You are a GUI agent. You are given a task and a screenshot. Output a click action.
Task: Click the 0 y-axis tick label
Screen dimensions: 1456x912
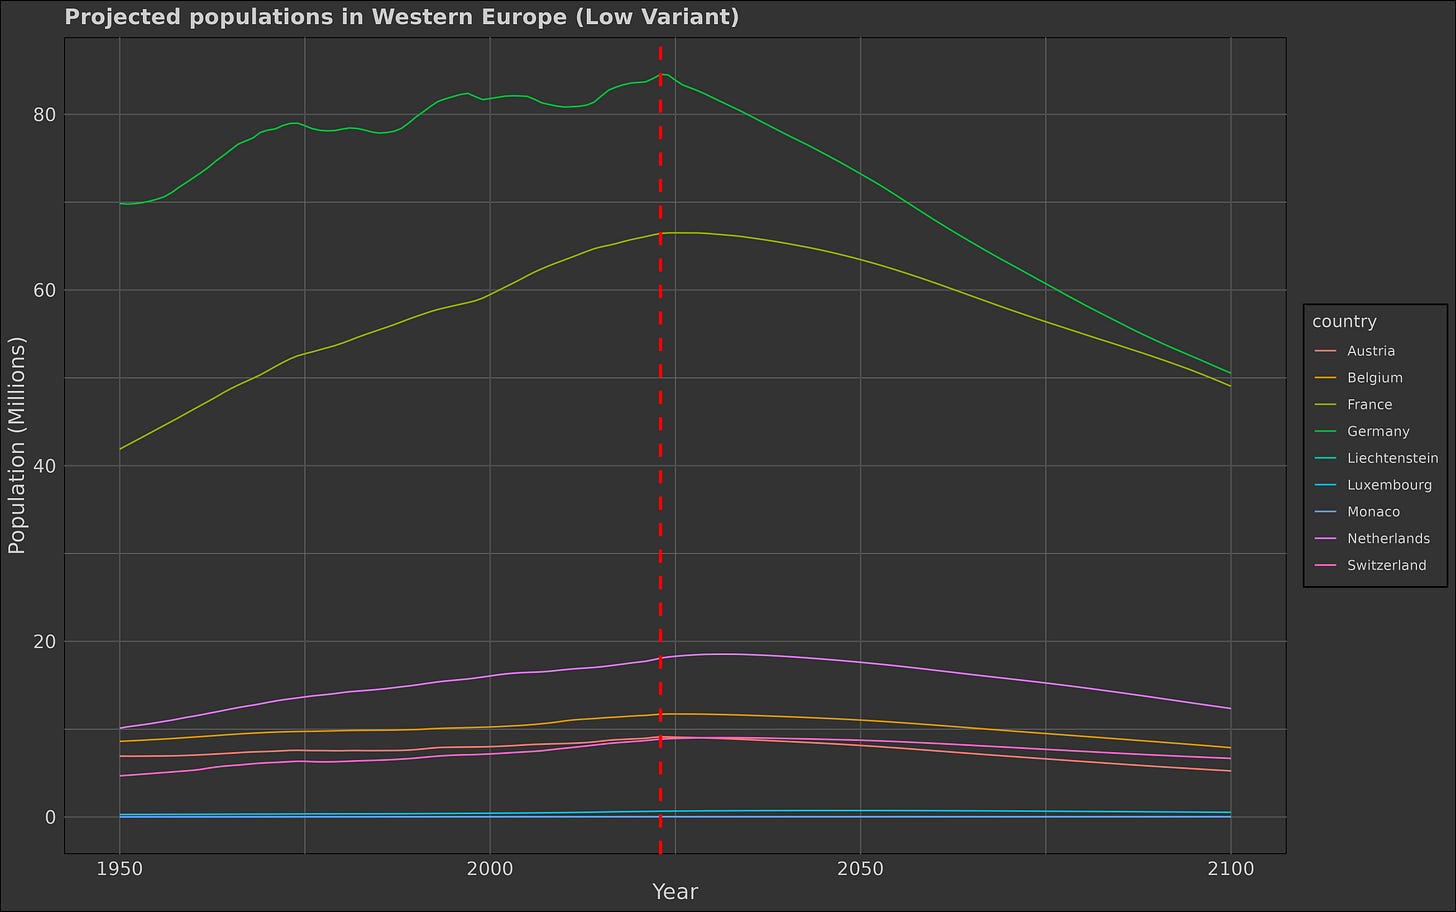pyautogui.click(x=50, y=817)
